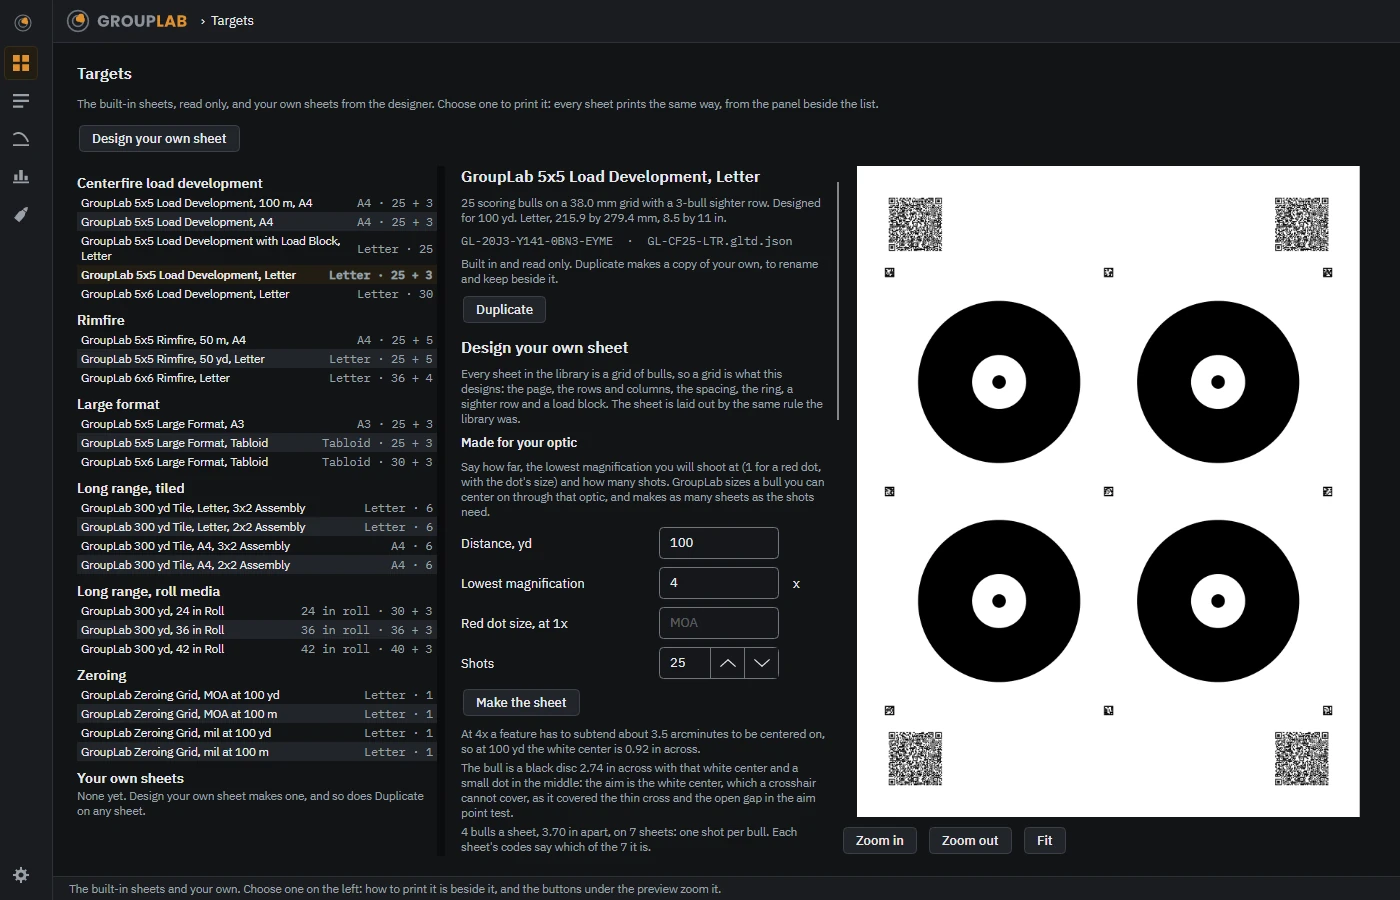Click the Design your own sheet button
This screenshot has height=900, width=1400.
click(x=159, y=139)
